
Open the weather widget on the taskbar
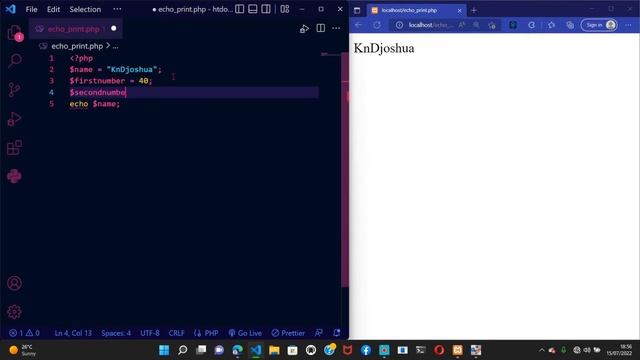[22, 350]
